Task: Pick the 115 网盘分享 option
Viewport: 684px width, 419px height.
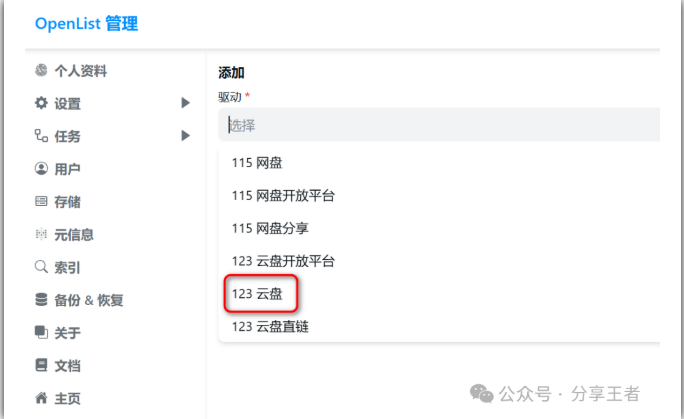Action: pos(270,228)
